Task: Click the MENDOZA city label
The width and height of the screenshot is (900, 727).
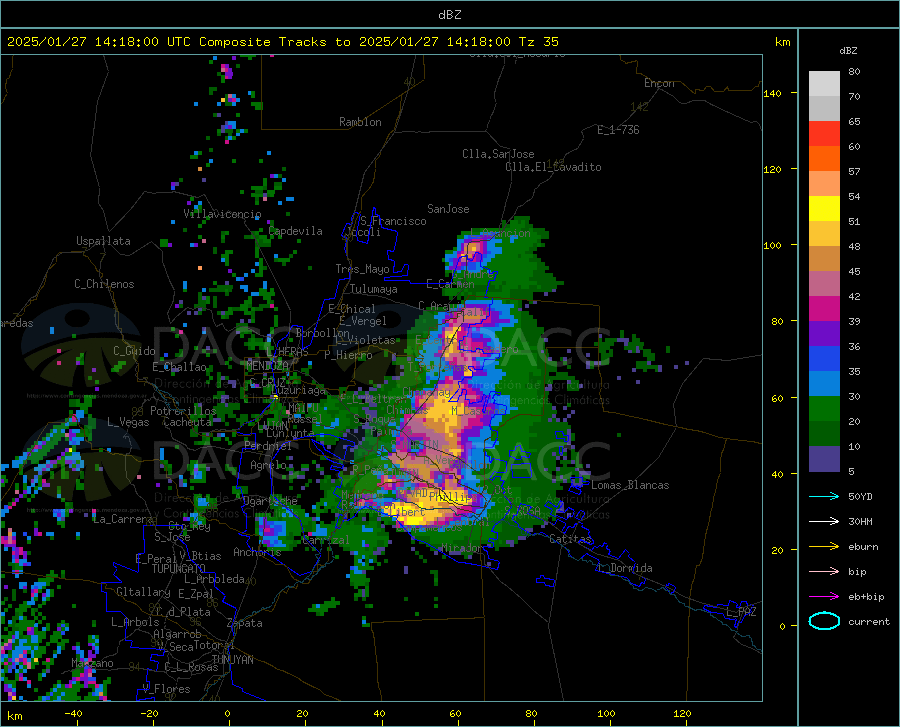Action: coord(267,366)
